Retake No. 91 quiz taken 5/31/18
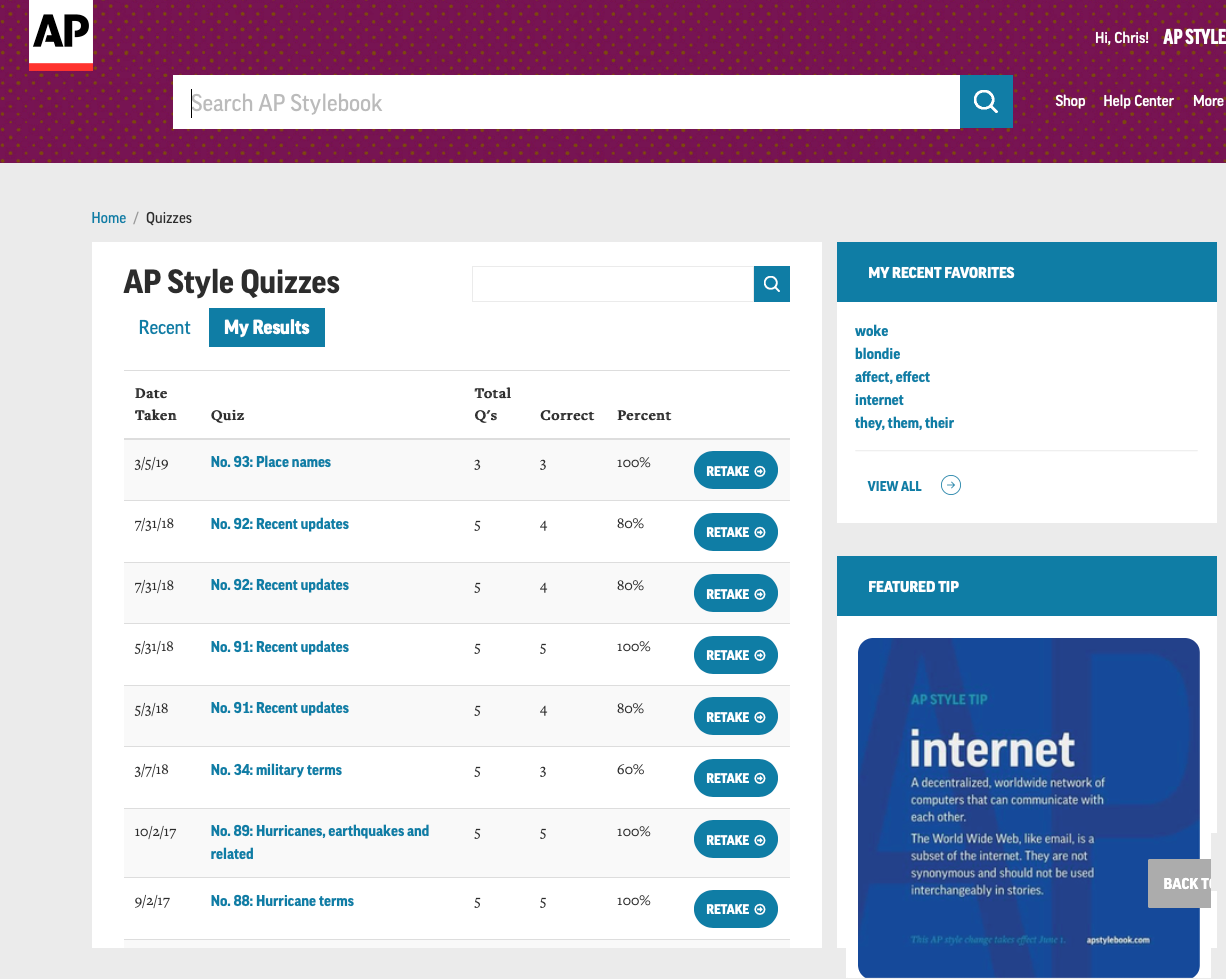The width and height of the screenshot is (1226, 979). [736, 655]
